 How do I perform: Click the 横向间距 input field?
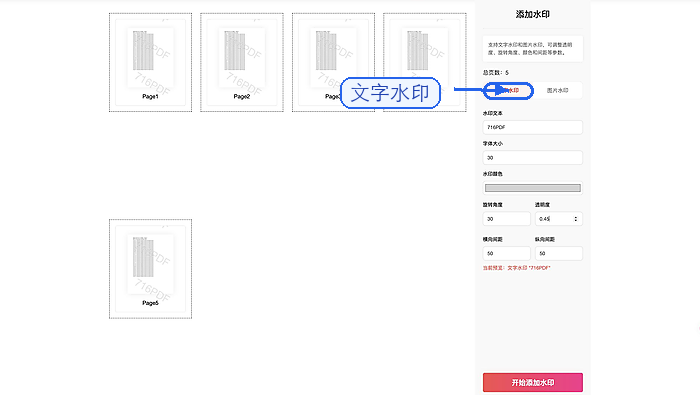[507, 254]
